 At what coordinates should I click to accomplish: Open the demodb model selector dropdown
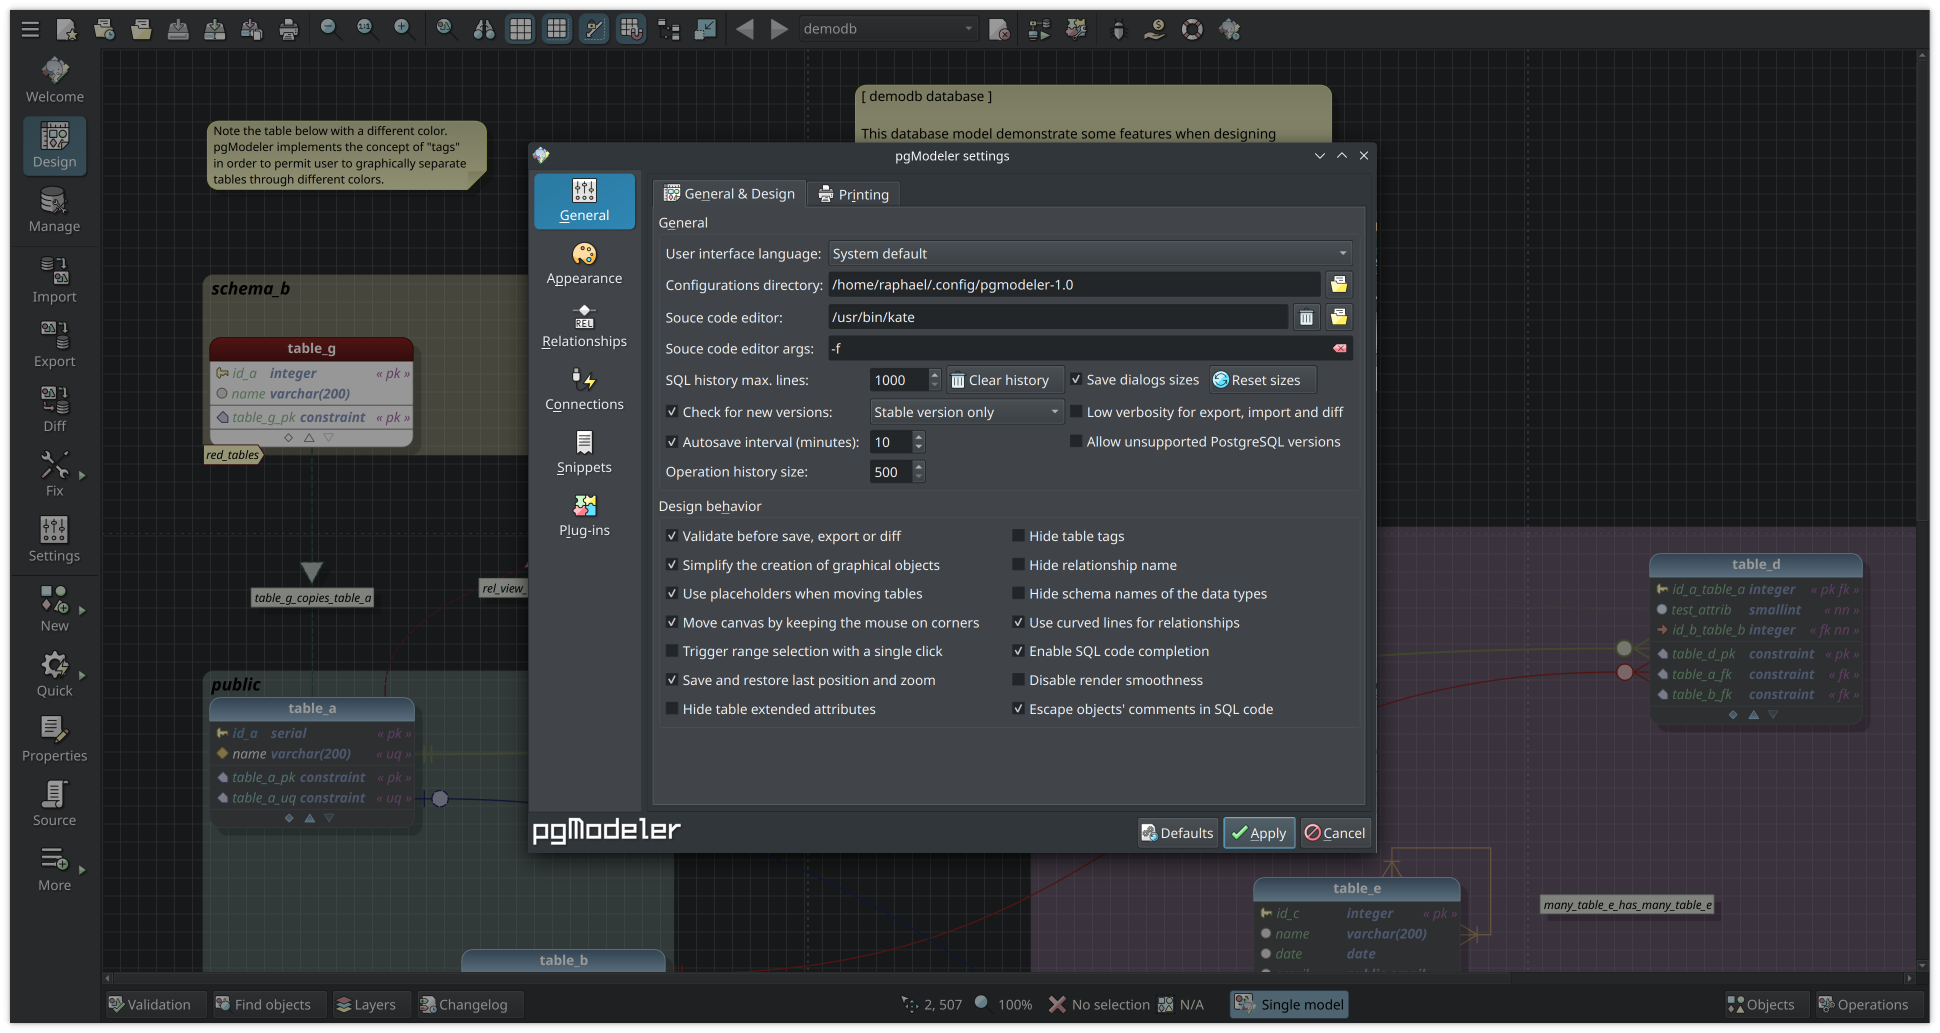tap(887, 29)
